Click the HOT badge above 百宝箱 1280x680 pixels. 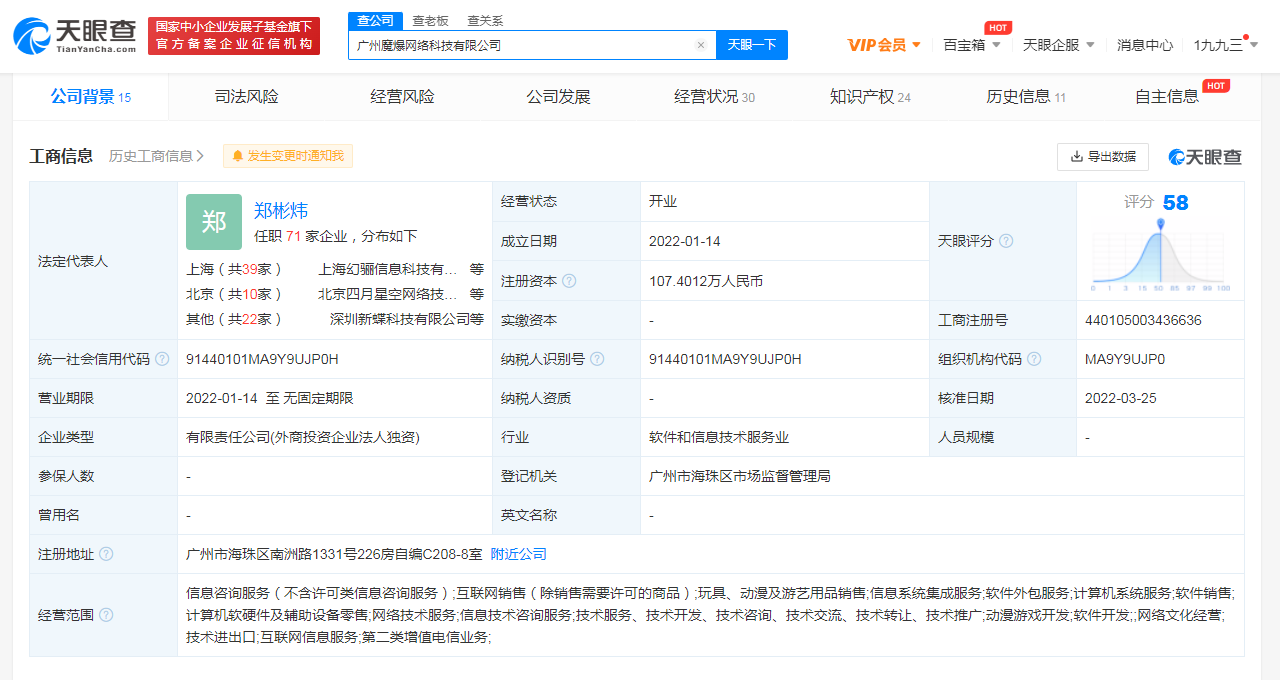pyautogui.click(x=997, y=28)
